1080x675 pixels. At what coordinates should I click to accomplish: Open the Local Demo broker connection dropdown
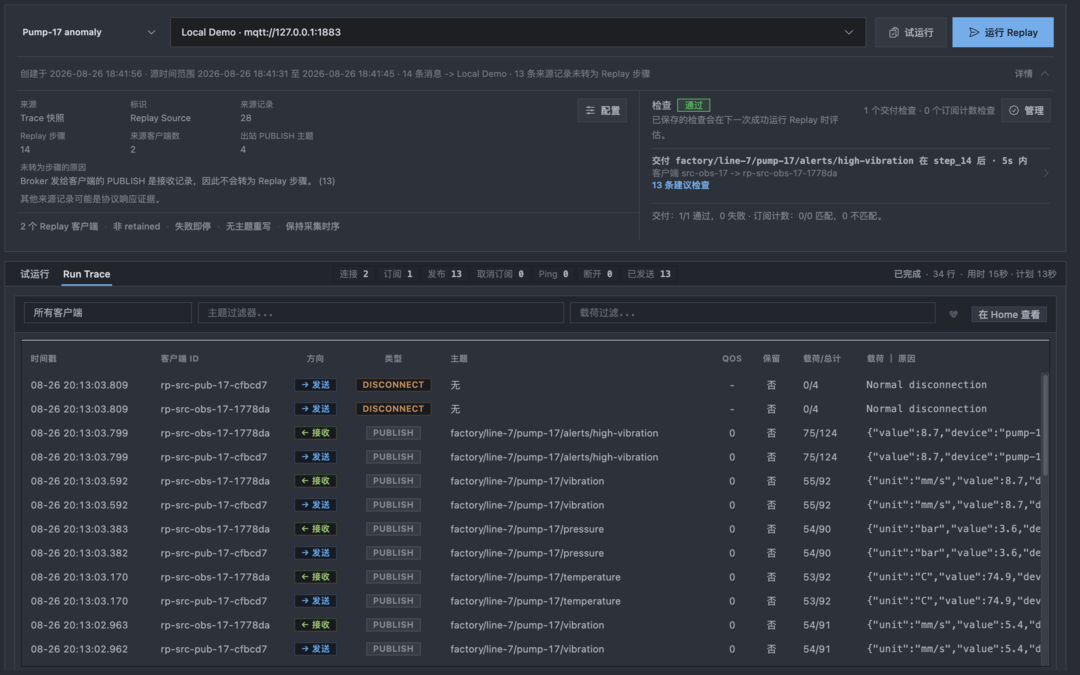coord(517,32)
